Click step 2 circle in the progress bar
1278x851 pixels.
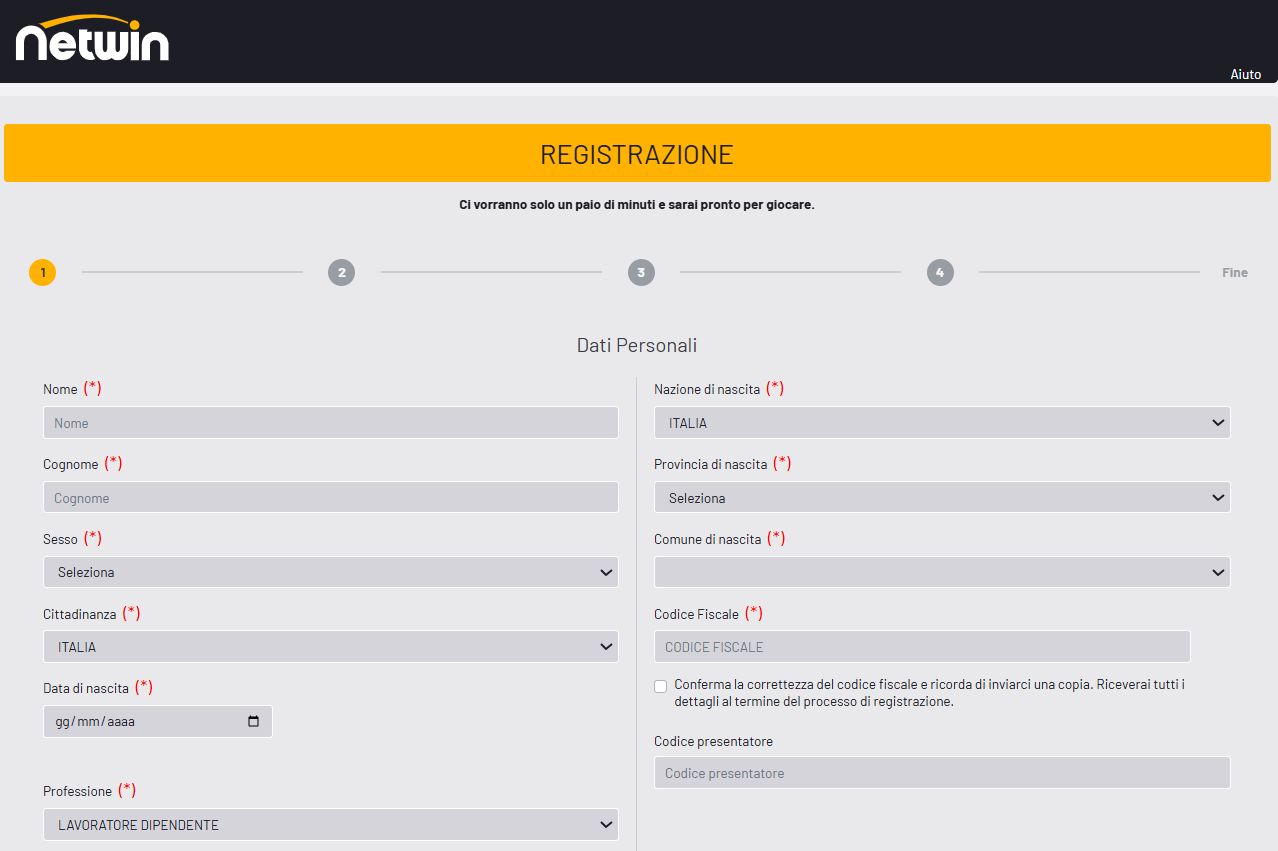tap(341, 271)
